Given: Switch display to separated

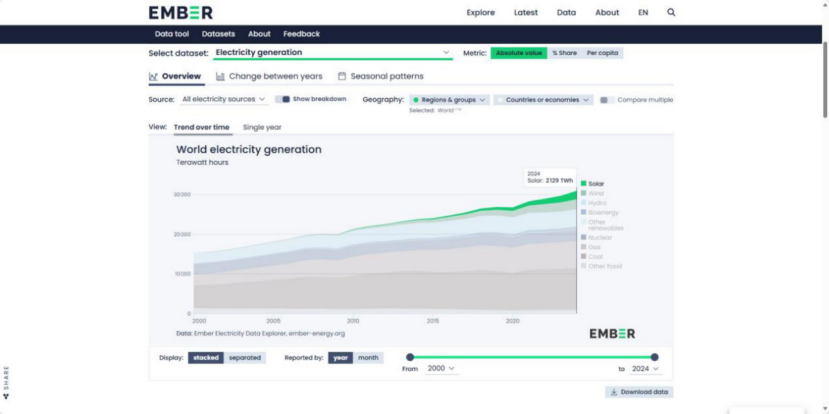Looking at the screenshot, I should (245, 357).
